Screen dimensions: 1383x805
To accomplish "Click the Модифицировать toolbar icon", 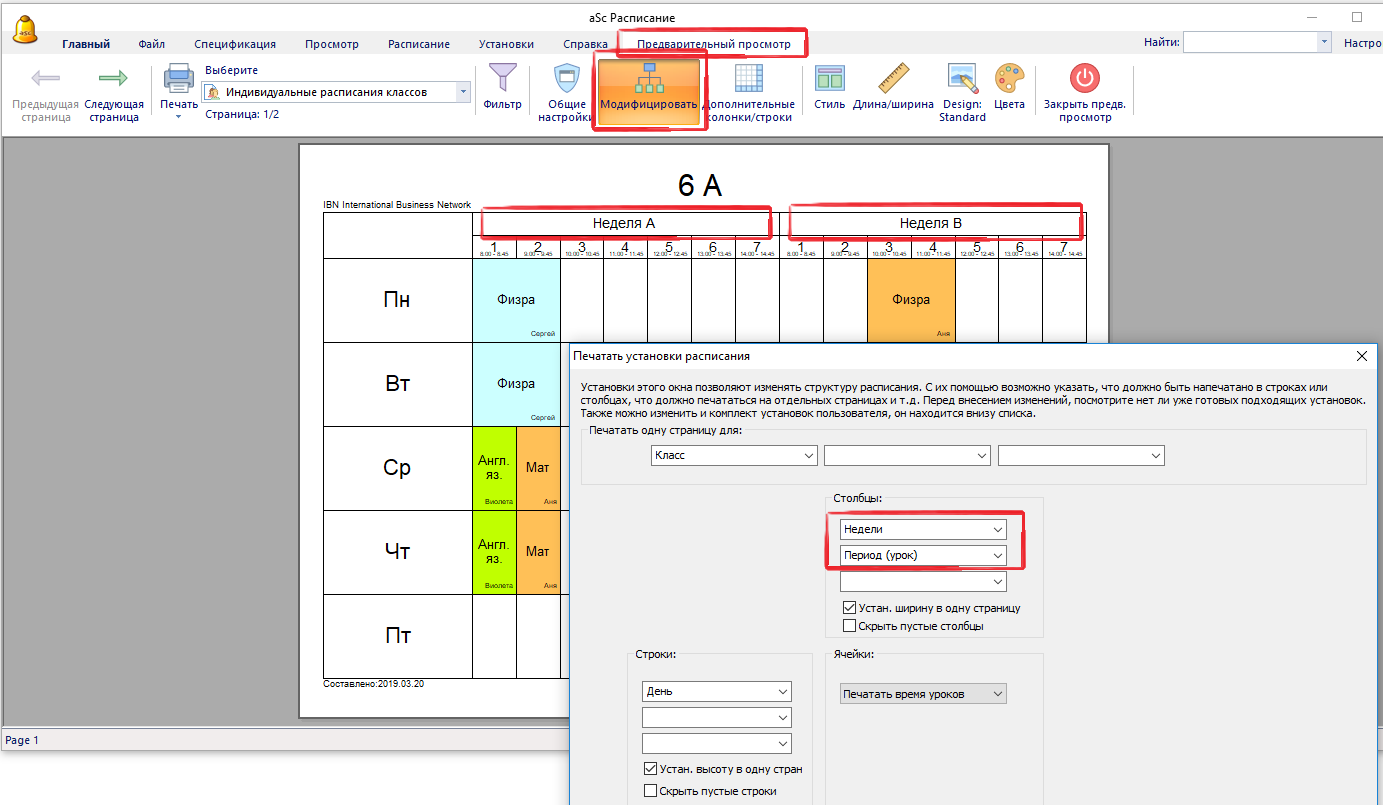I will [649, 80].
